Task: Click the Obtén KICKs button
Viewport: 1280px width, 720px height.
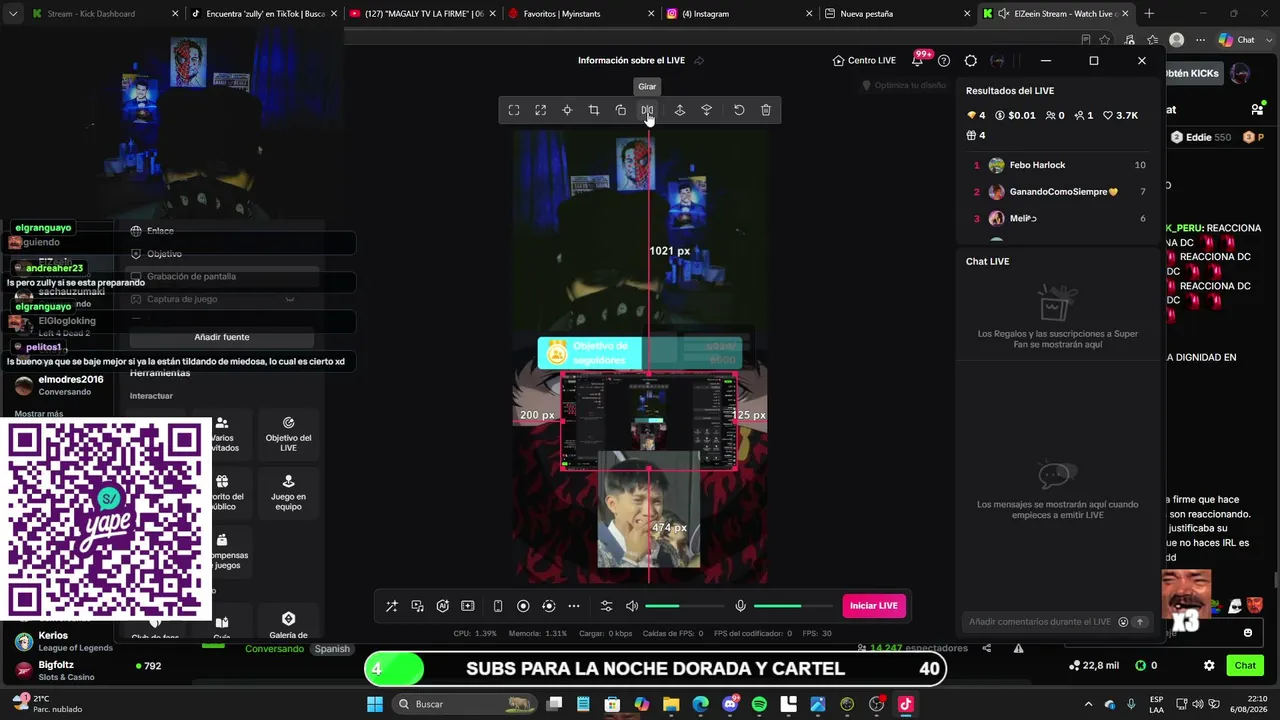Action: coord(1193,73)
